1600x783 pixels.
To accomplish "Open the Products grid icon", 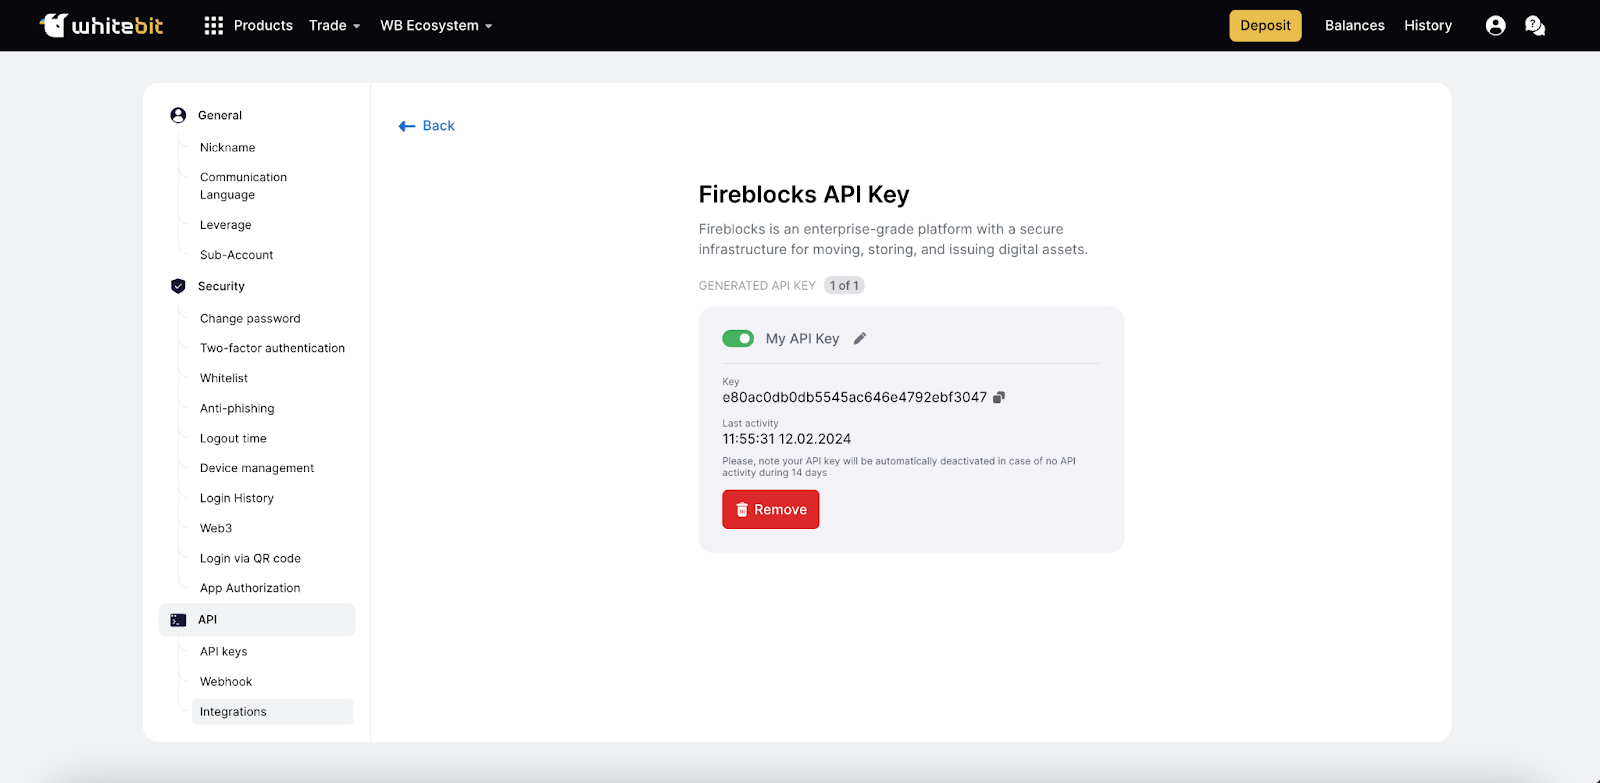I will tap(213, 25).
